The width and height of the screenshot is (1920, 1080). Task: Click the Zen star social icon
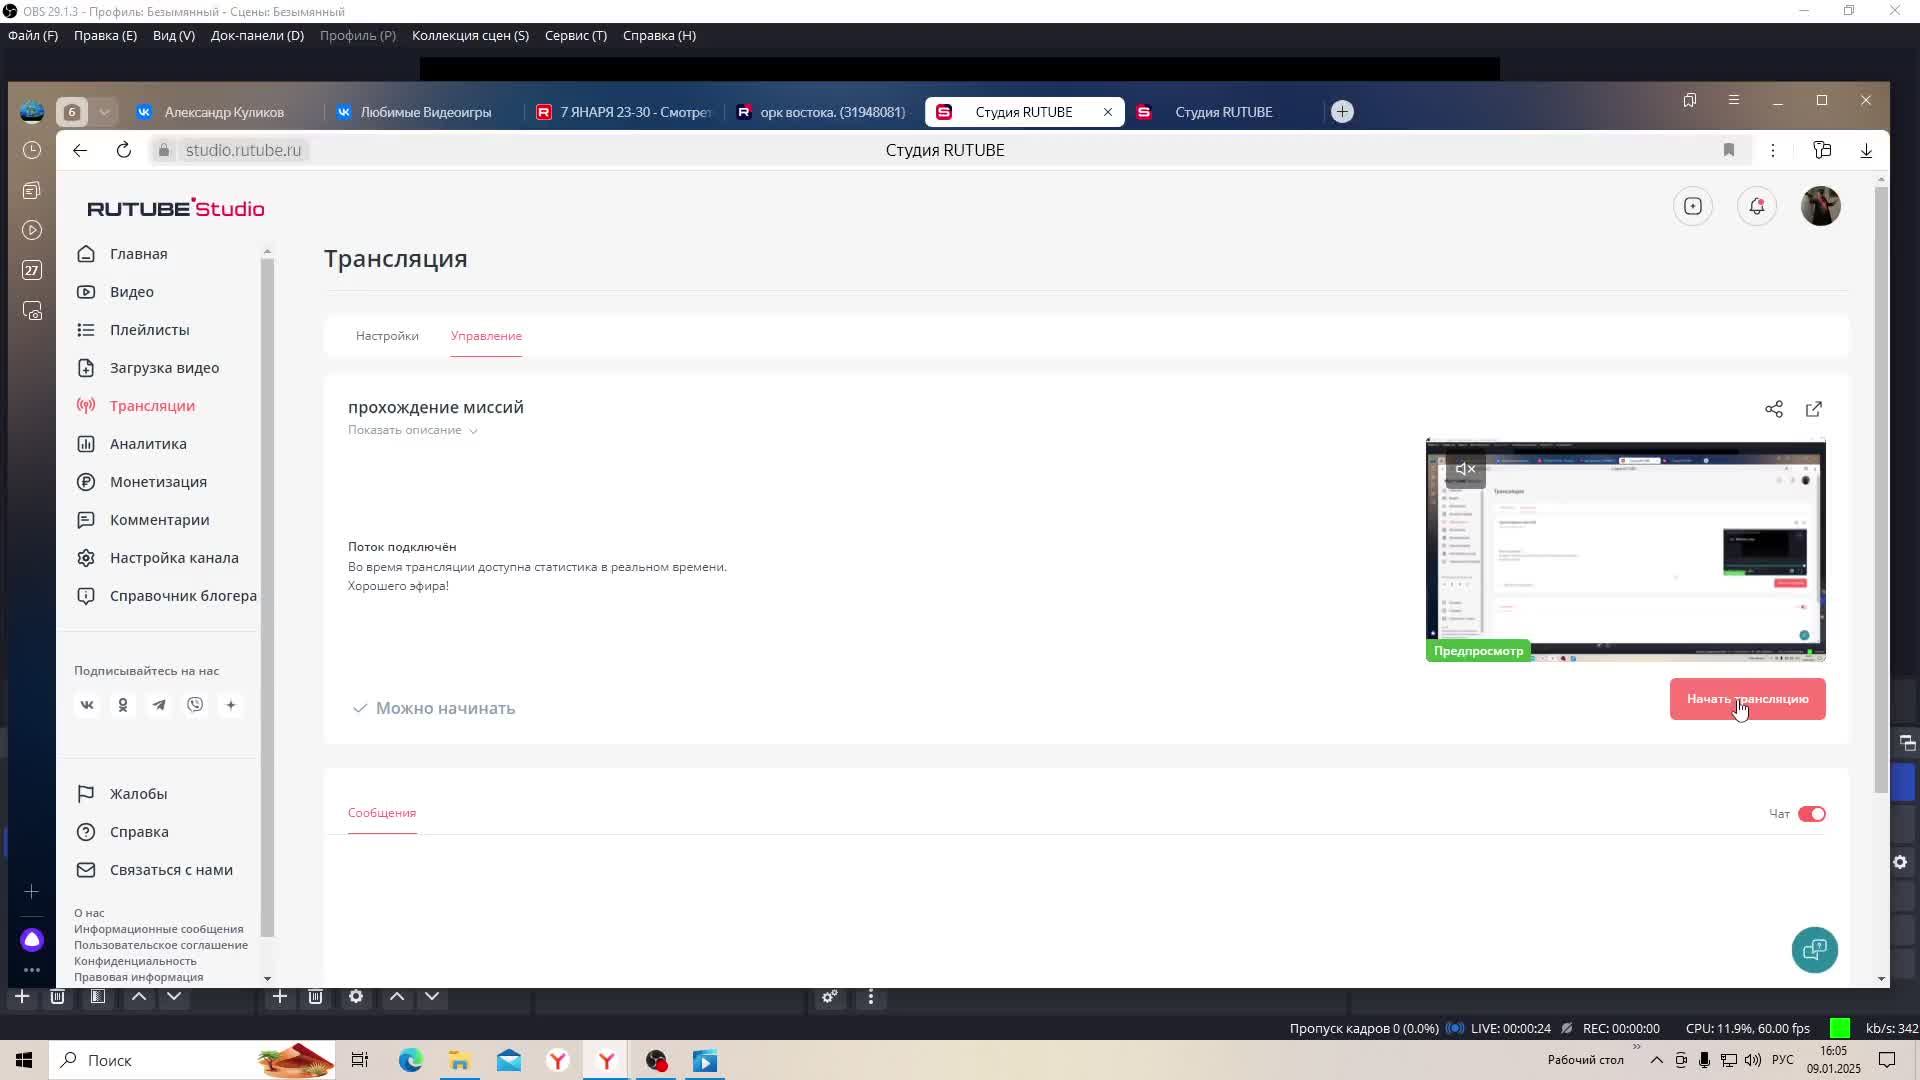[x=231, y=705]
